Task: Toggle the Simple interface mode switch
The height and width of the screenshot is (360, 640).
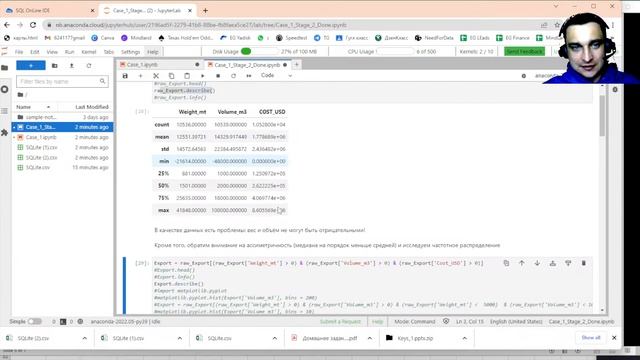Action: click(x=34, y=322)
